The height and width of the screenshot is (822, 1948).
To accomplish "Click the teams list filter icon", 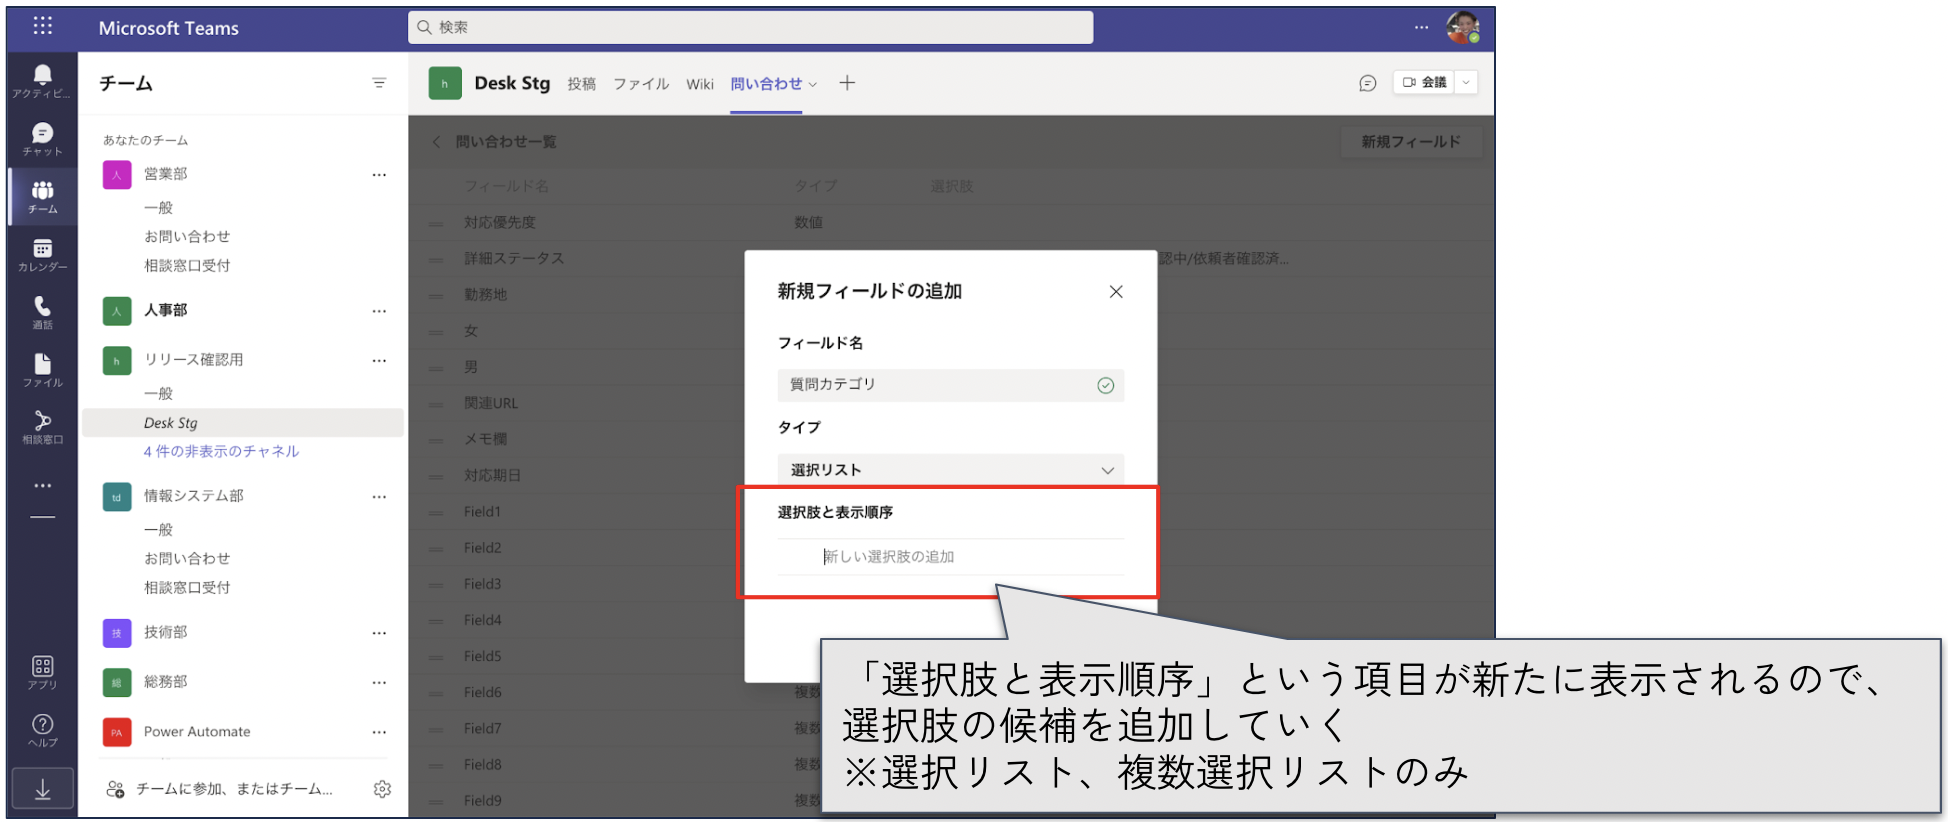I will click(379, 83).
